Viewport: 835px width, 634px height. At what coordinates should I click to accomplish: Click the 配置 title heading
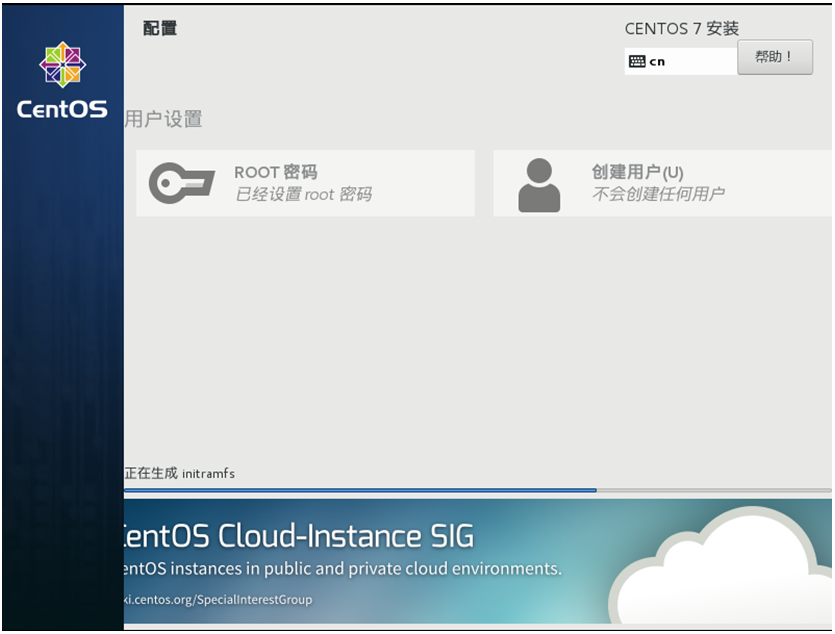point(160,28)
